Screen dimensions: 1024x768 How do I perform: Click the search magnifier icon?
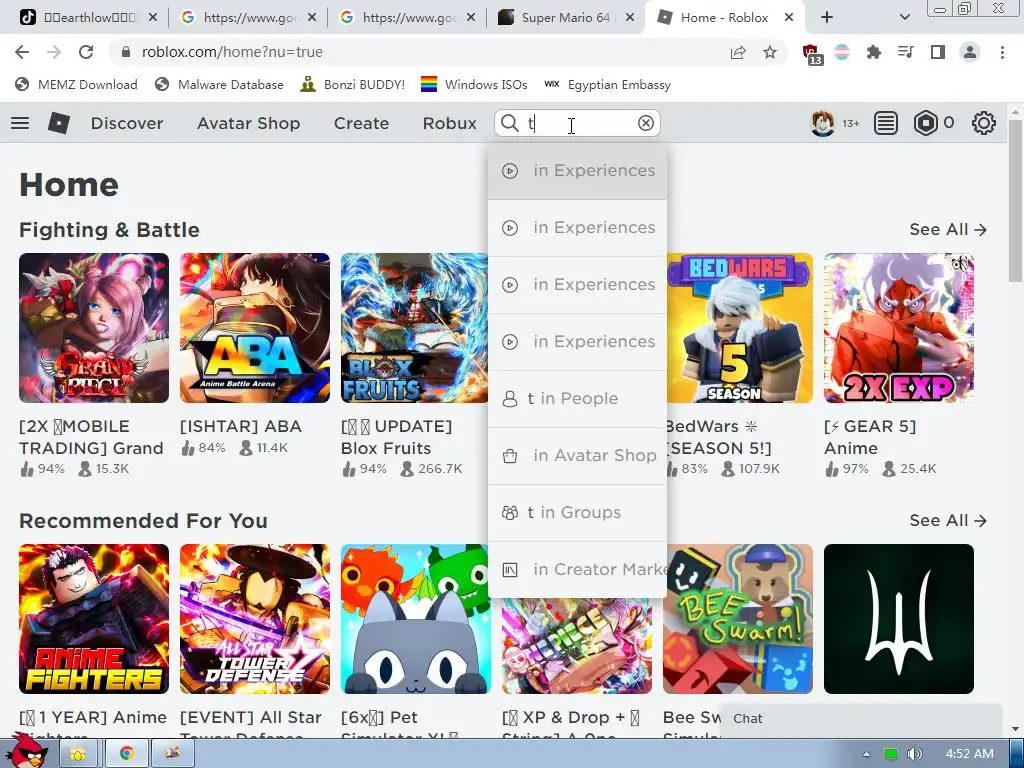tap(509, 123)
